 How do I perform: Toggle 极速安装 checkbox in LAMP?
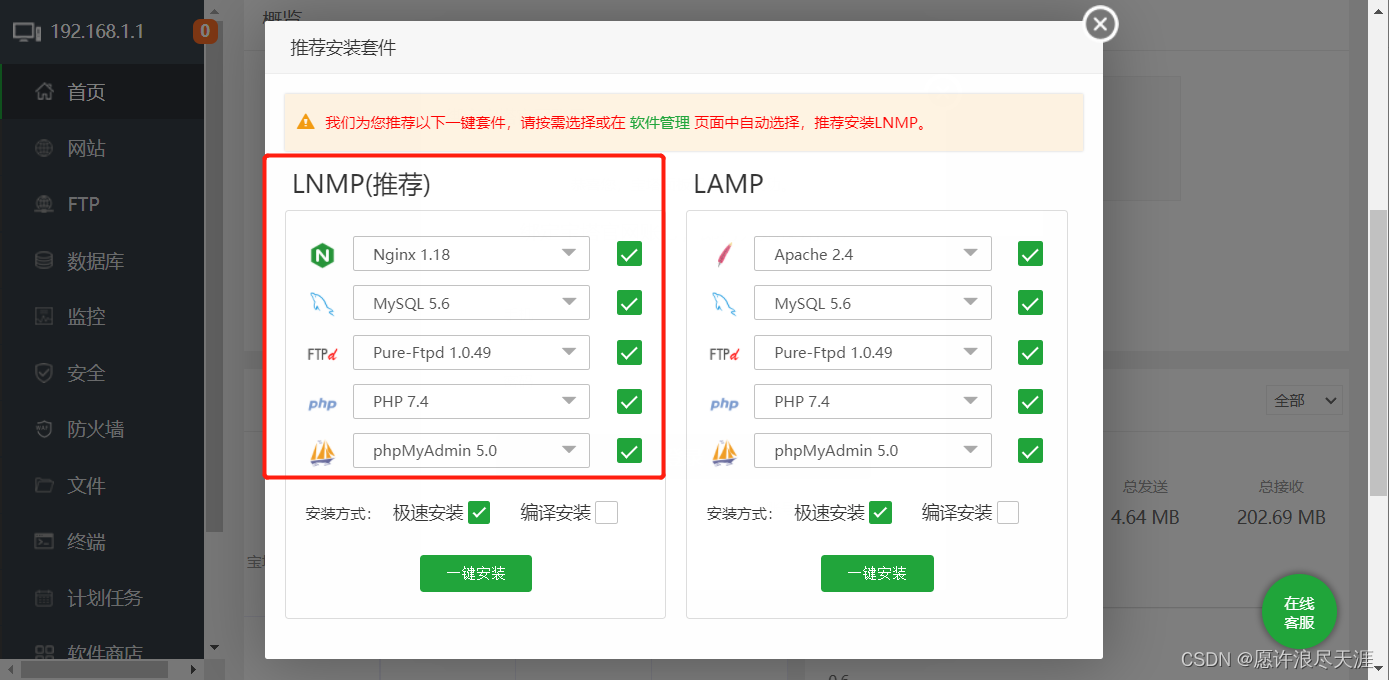[x=880, y=513]
